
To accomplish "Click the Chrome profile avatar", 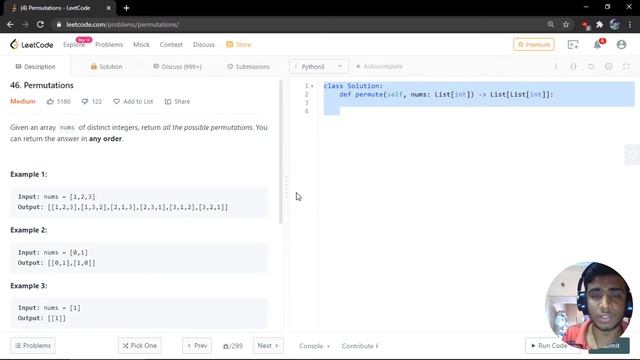I will coord(615,24).
